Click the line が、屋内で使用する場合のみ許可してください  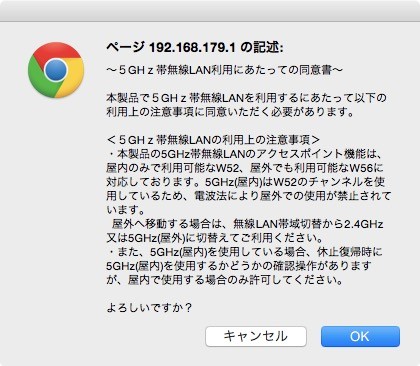pos(225,280)
